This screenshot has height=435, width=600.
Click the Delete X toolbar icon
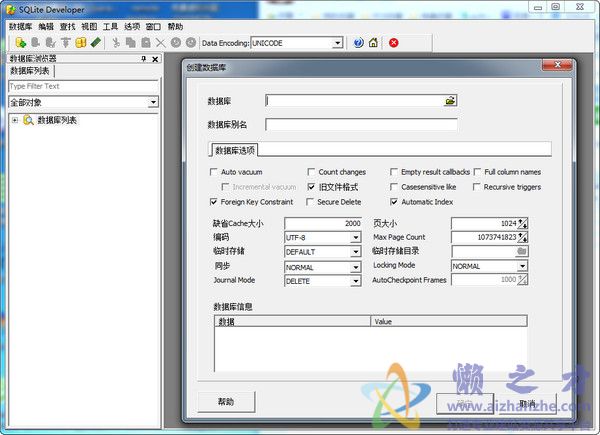pyautogui.click(x=161, y=42)
